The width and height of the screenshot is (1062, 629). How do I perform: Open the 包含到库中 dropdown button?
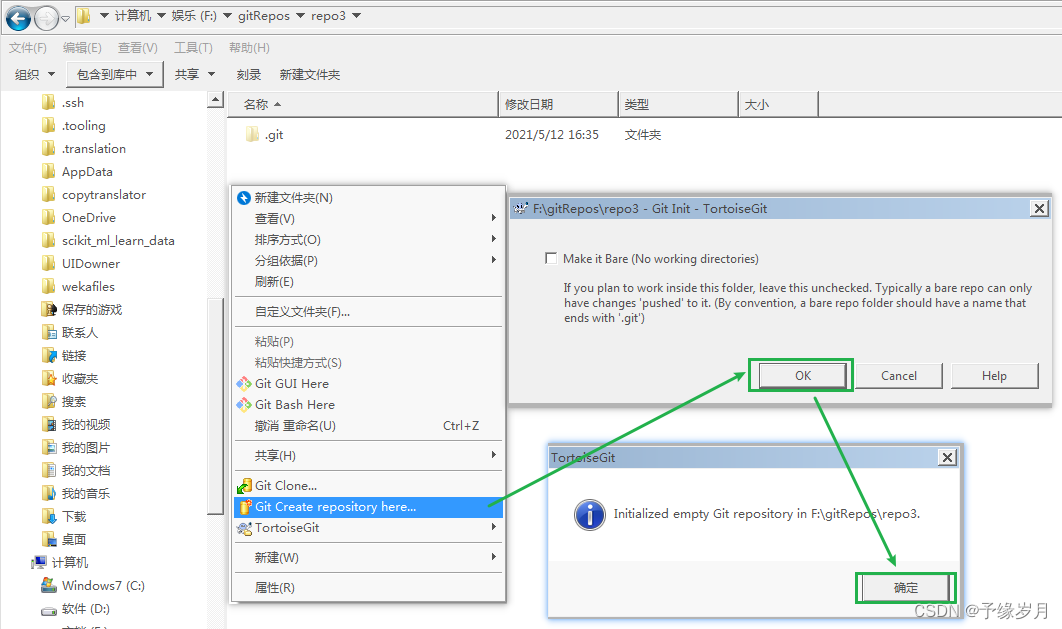point(114,74)
